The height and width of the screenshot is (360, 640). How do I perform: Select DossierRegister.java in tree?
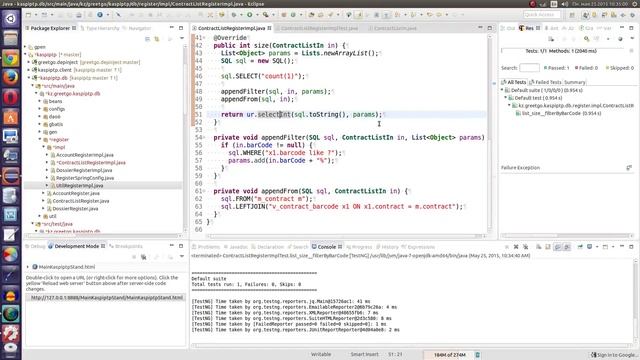75,209
